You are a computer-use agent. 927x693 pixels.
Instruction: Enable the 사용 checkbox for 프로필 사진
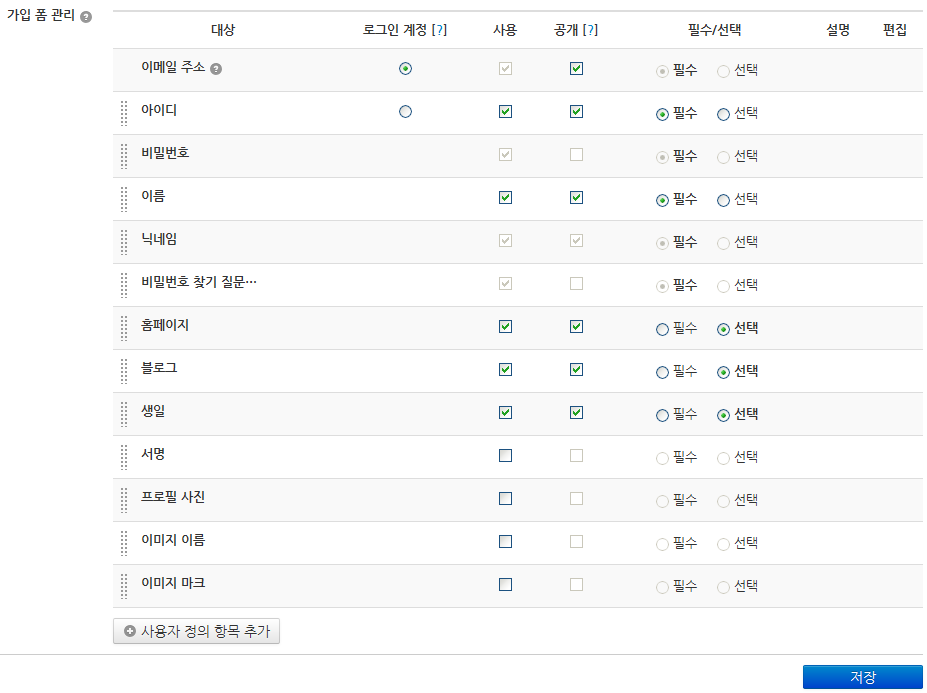point(505,499)
